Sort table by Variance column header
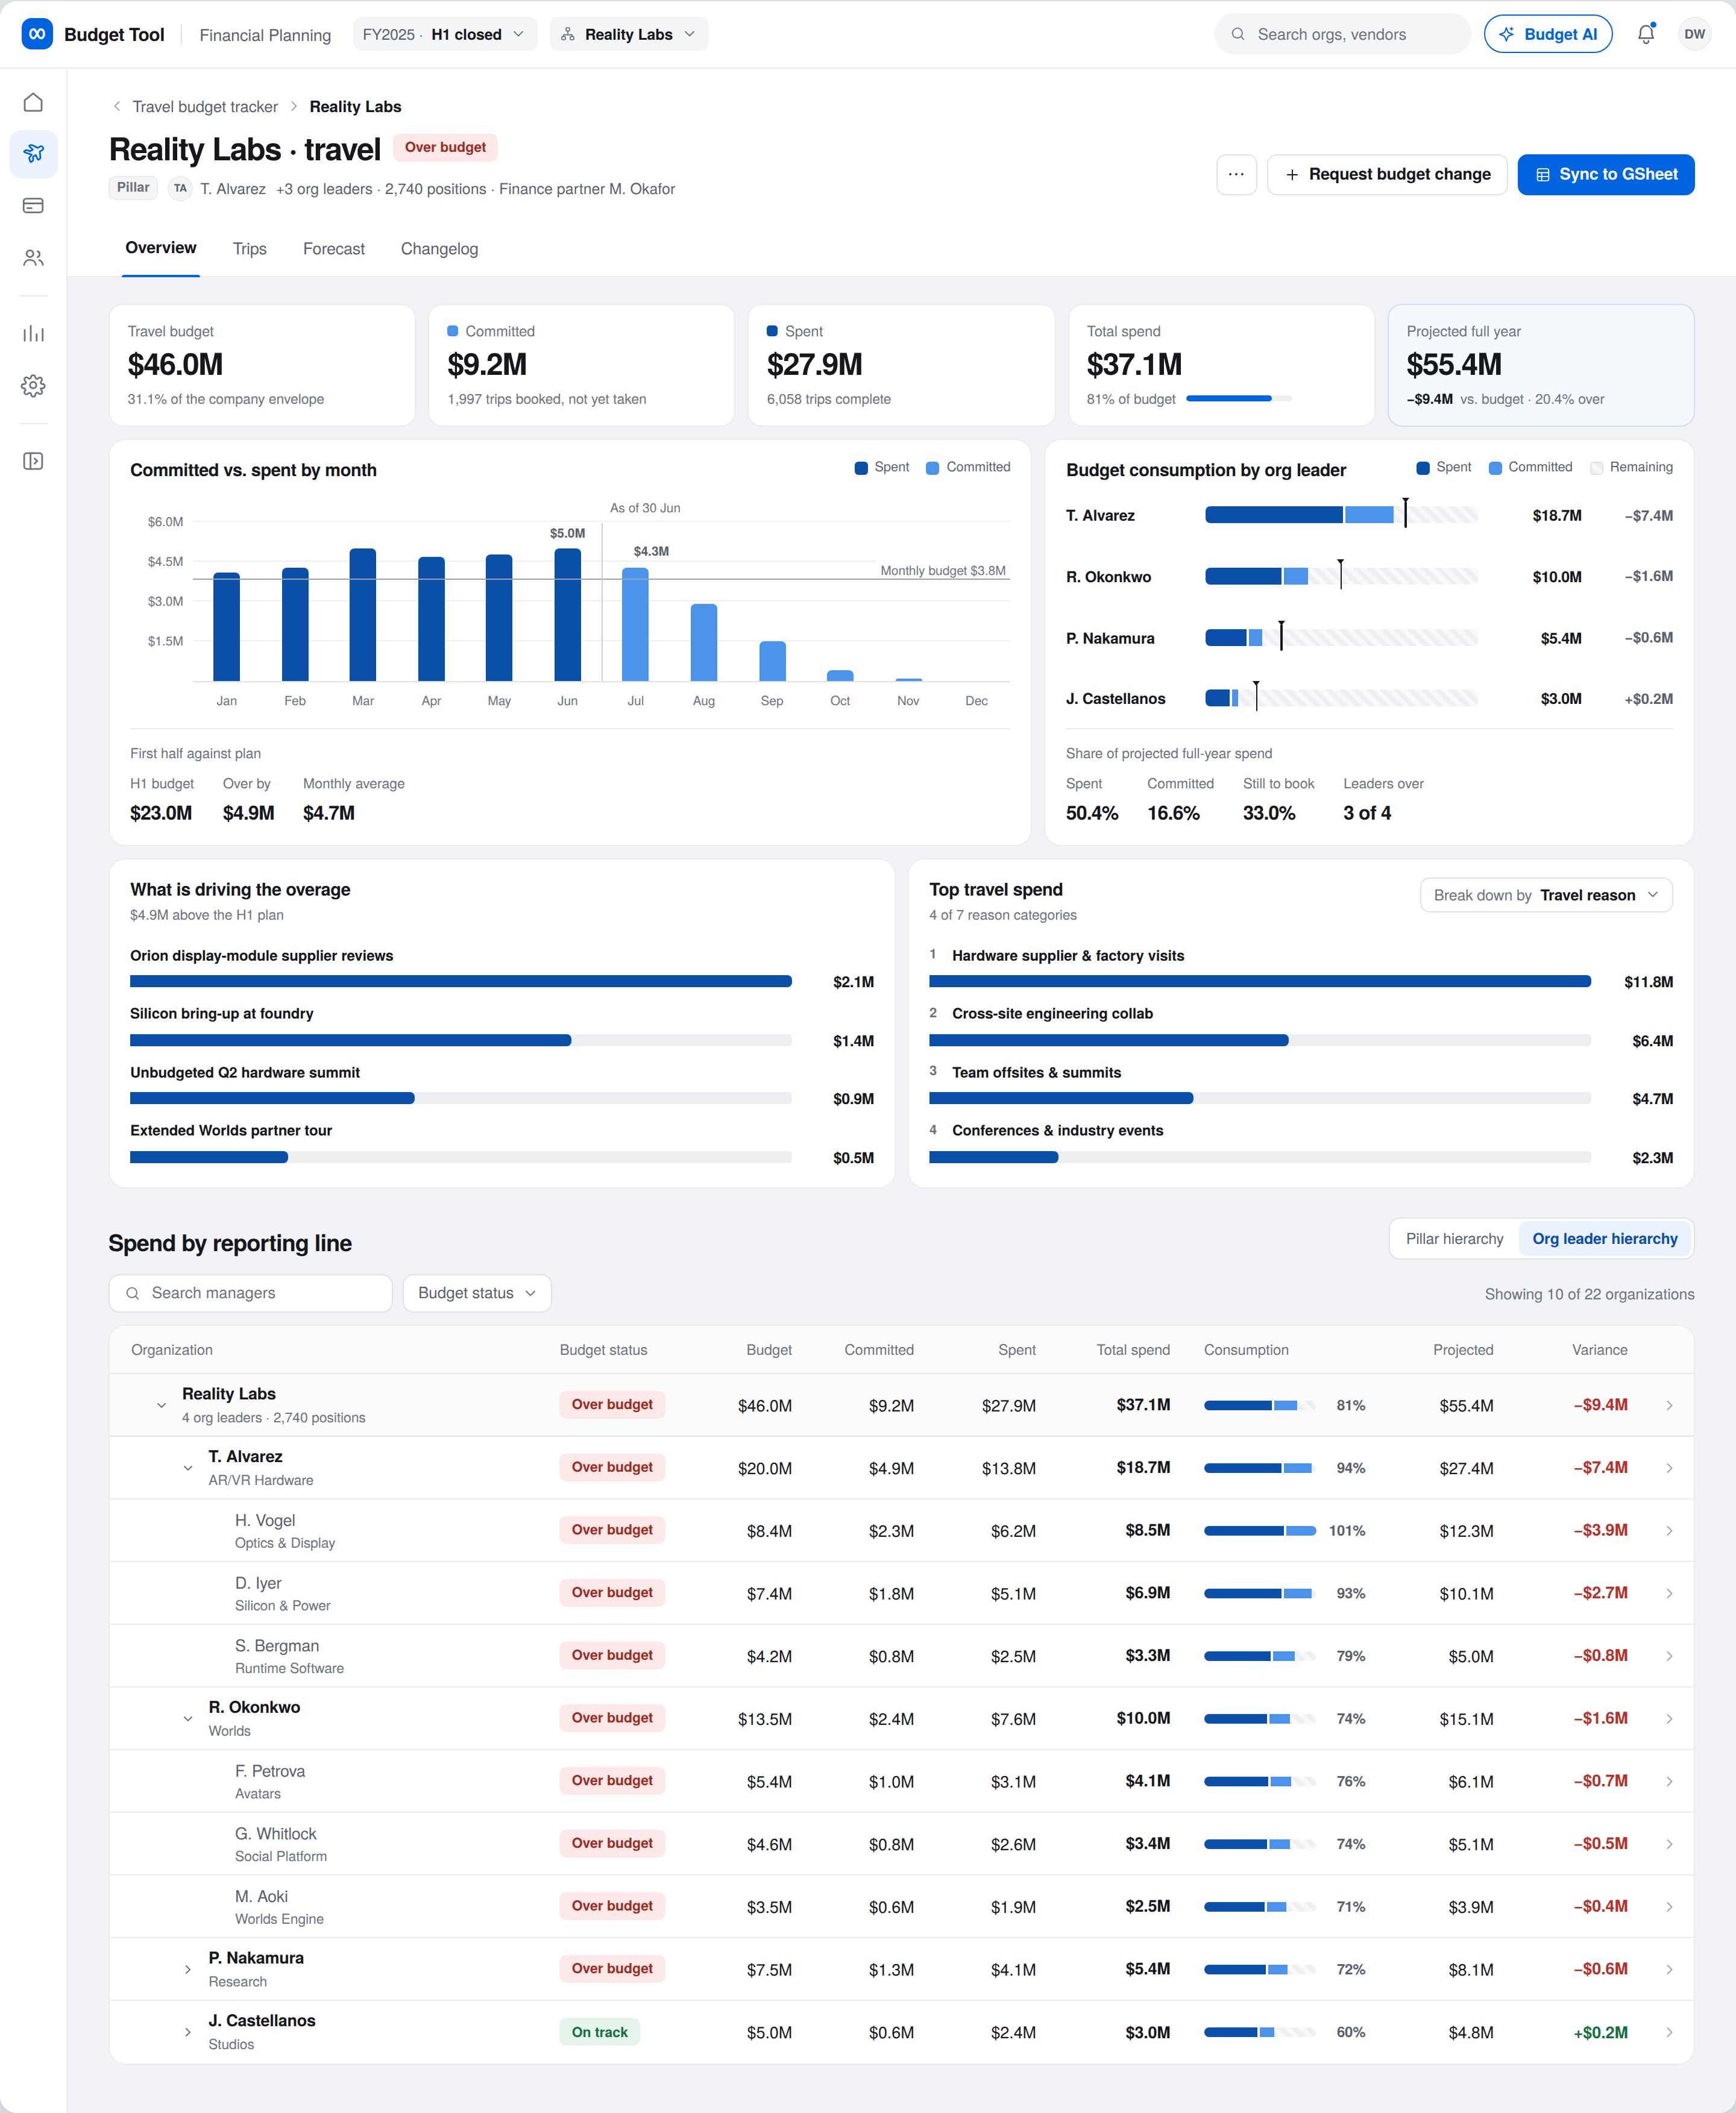 coord(1599,1349)
